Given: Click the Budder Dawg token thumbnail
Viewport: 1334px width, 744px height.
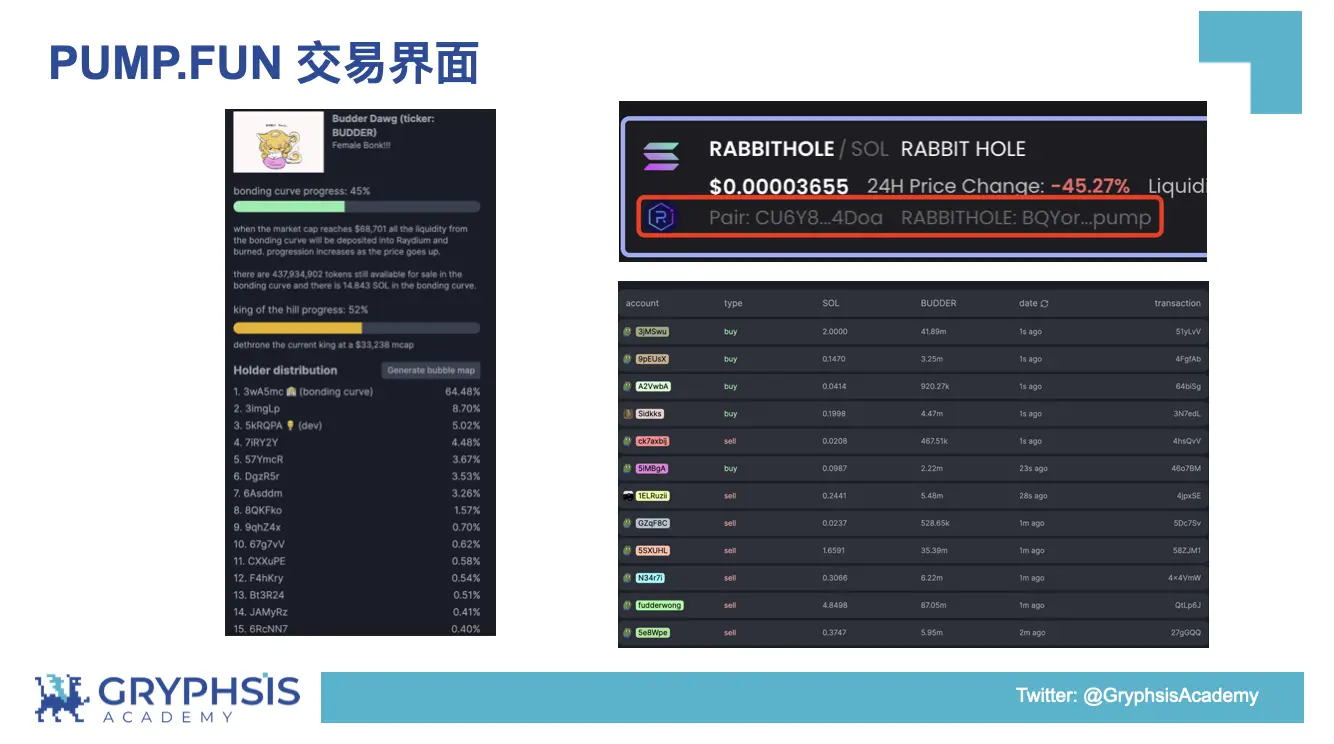Looking at the screenshot, I should (x=277, y=142).
